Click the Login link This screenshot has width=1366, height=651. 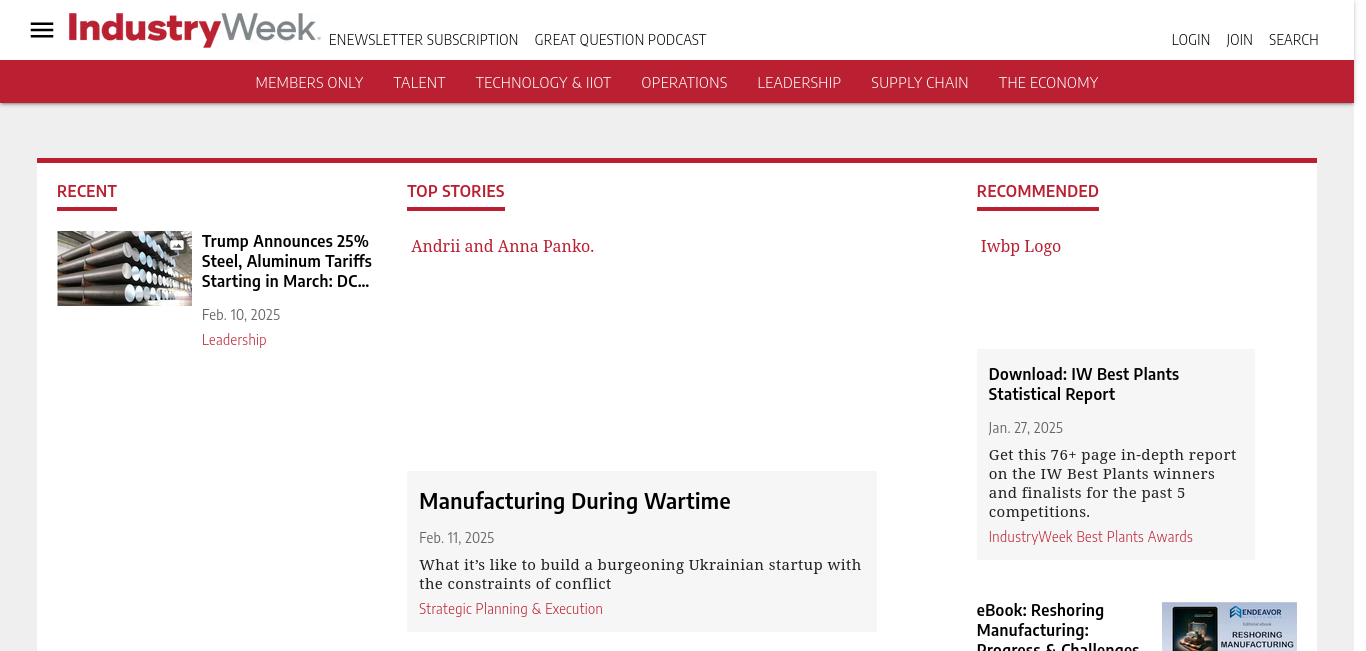[x=1191, y=40]
